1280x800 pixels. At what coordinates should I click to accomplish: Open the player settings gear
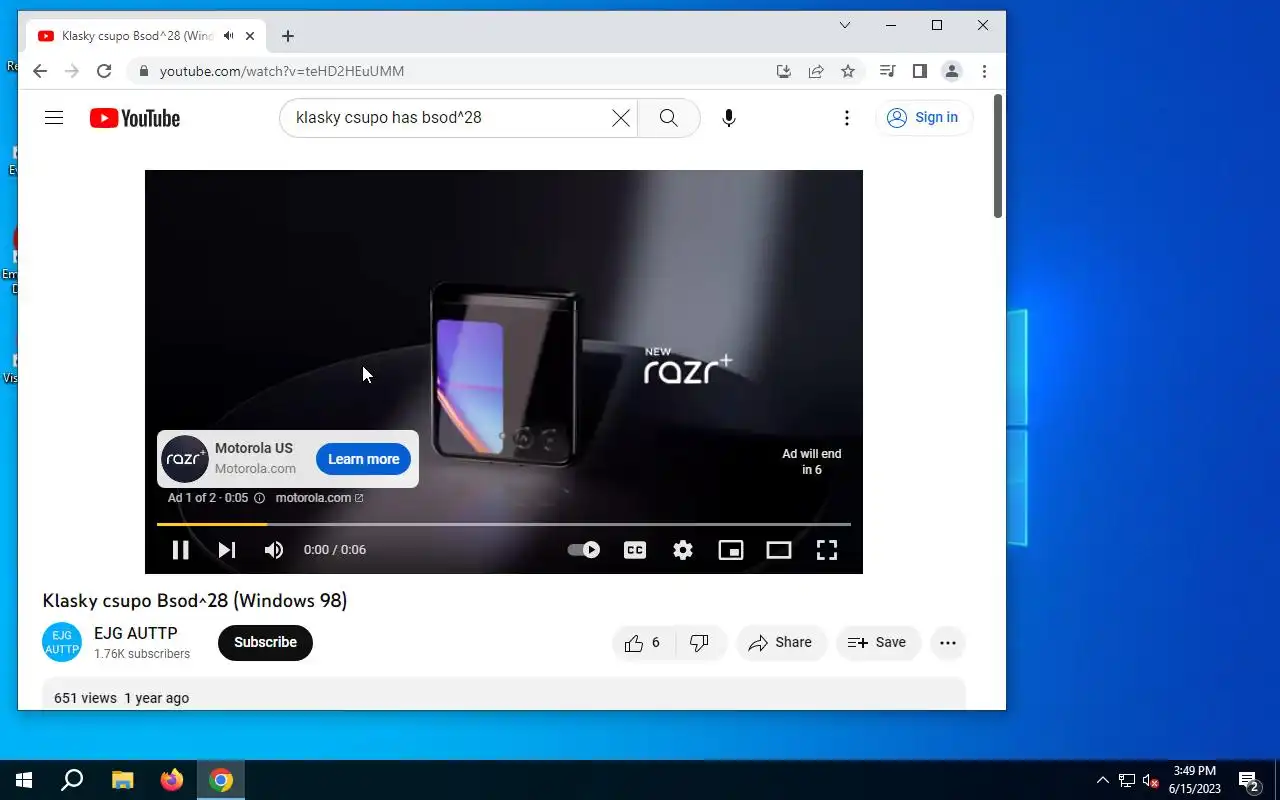[683, 549]
